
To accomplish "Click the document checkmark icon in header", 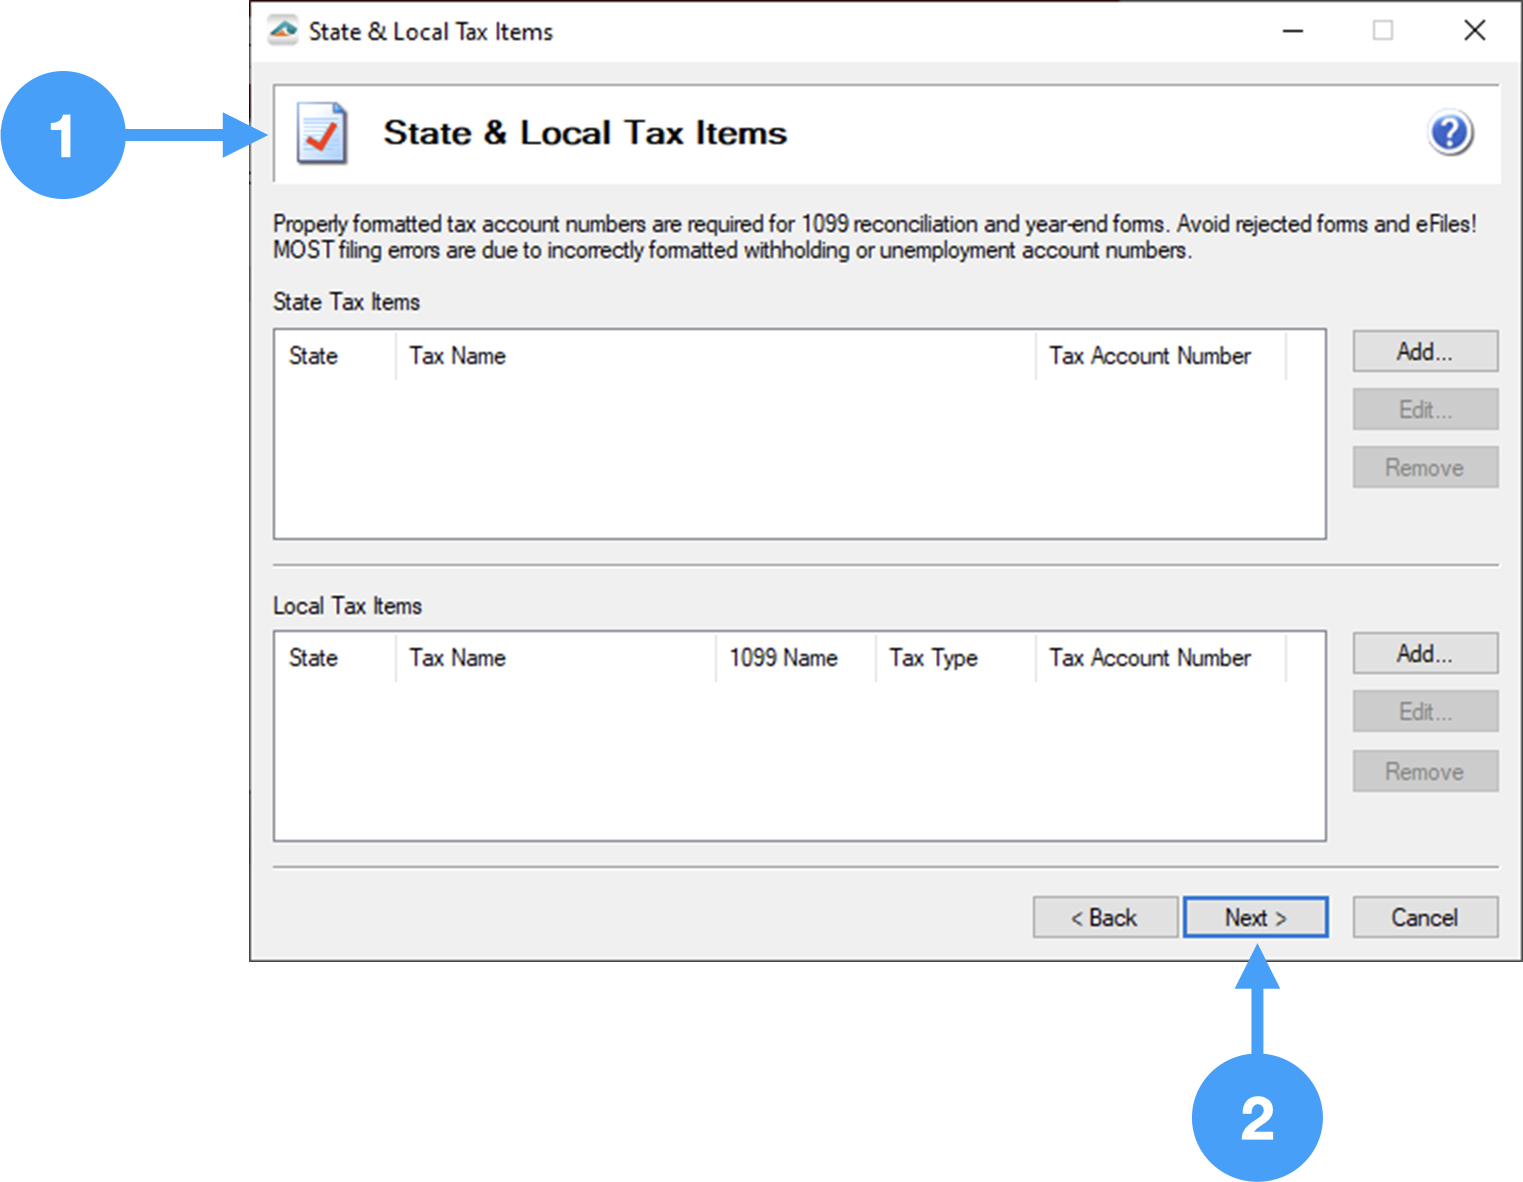I will pyautogui.click(x=322, y=133).
